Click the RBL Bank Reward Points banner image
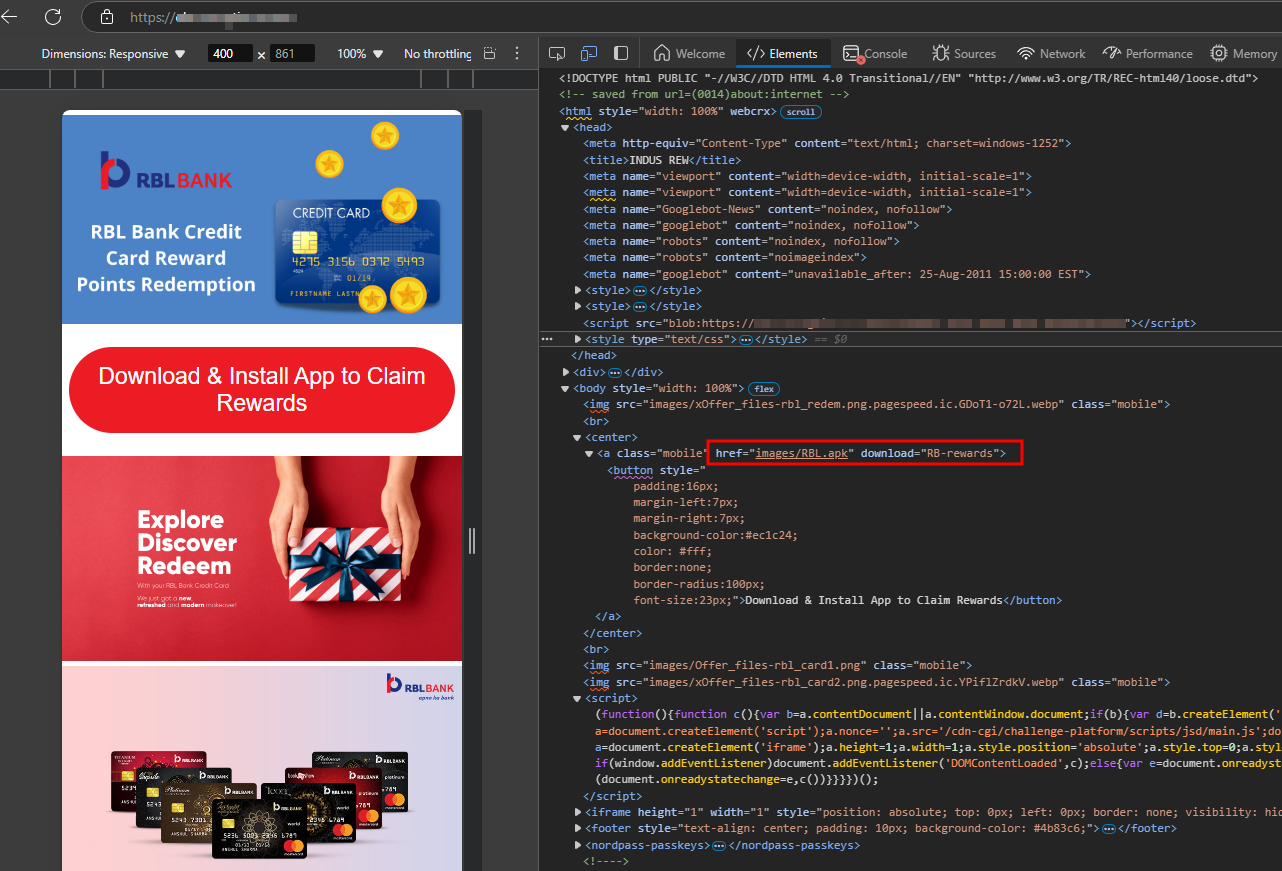The height and width of the screenshot is (871, 1282). tap(262, 217)
